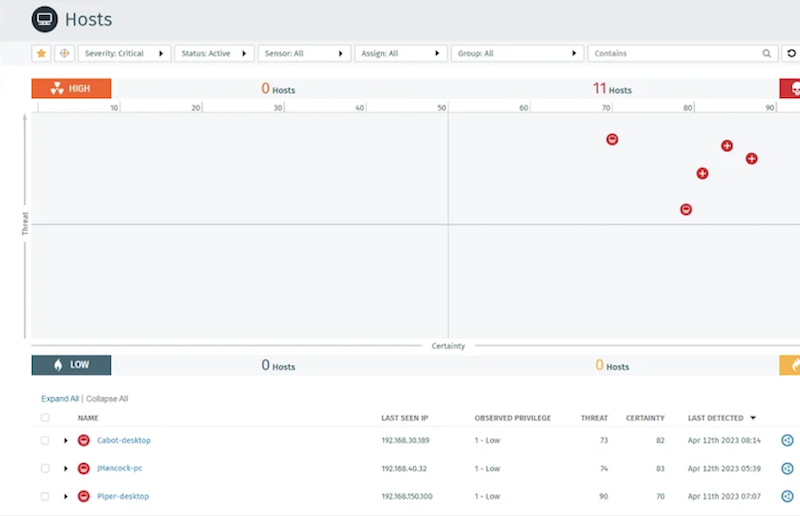Select the LOW quadrant tab
This screenshot has width=800, height=516.
(x=71, y=365)
